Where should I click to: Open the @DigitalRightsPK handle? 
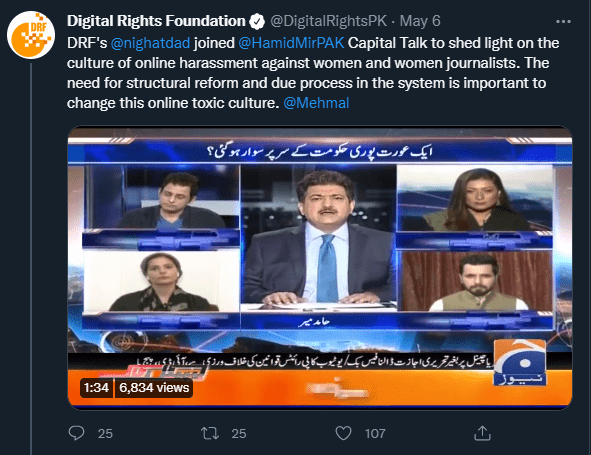(x=329, y=21)
